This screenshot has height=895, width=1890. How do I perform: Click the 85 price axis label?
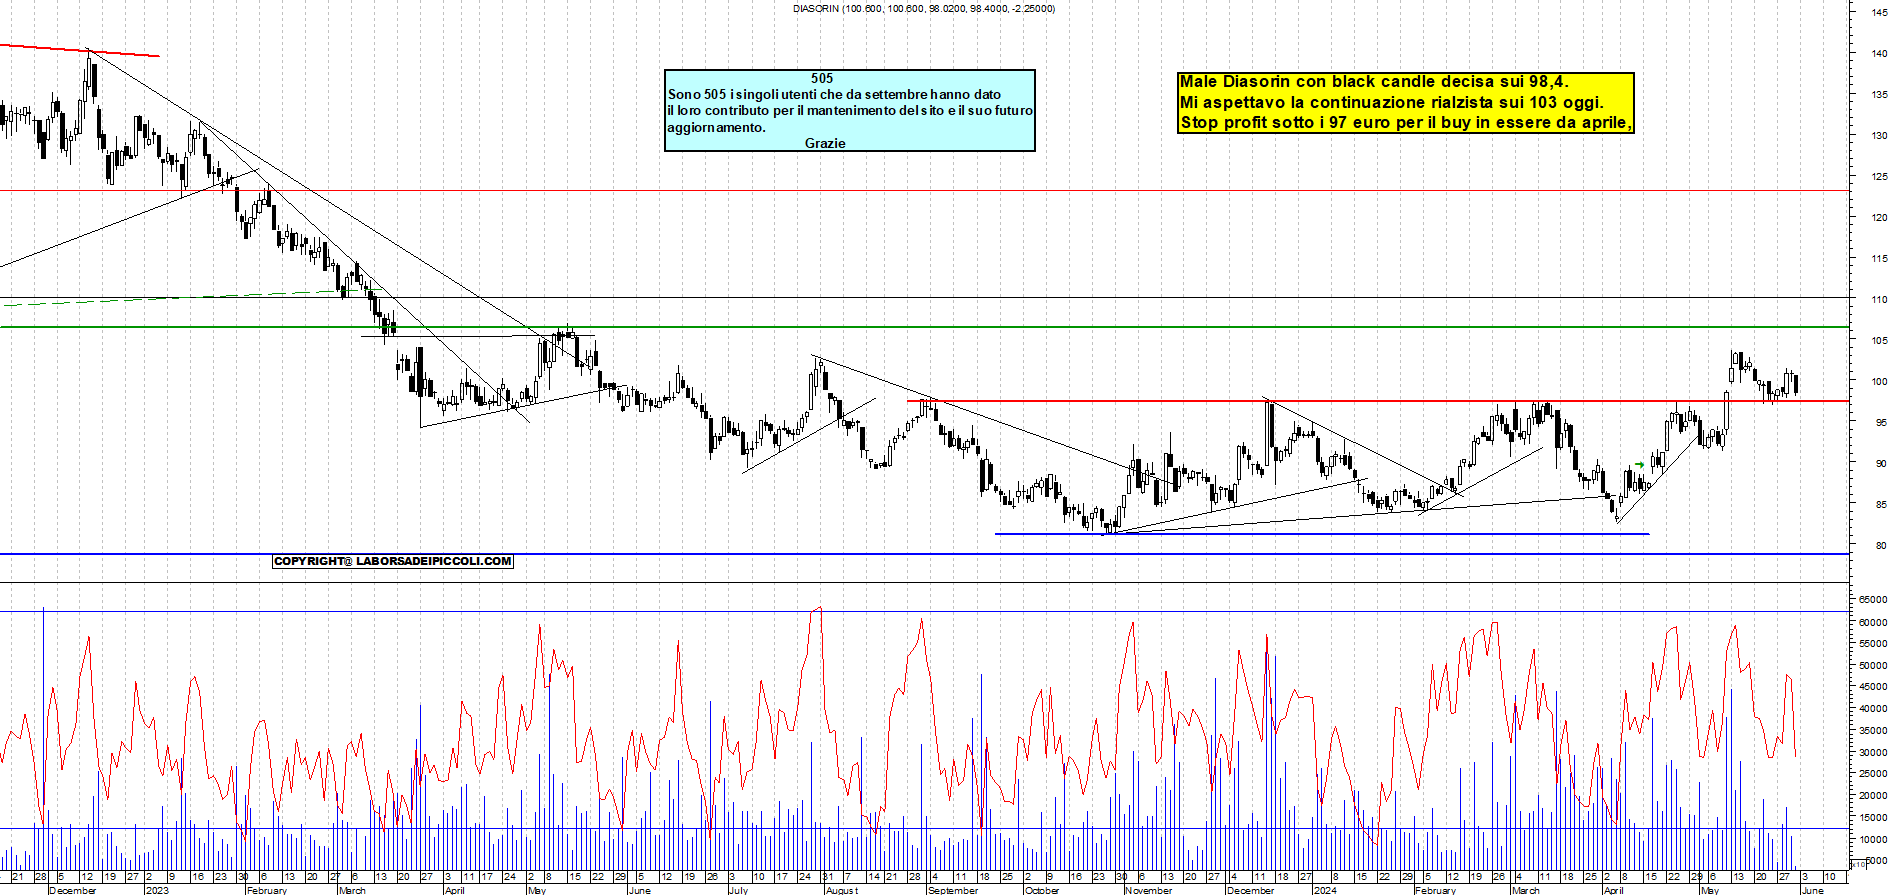[x=1881, y=504]
